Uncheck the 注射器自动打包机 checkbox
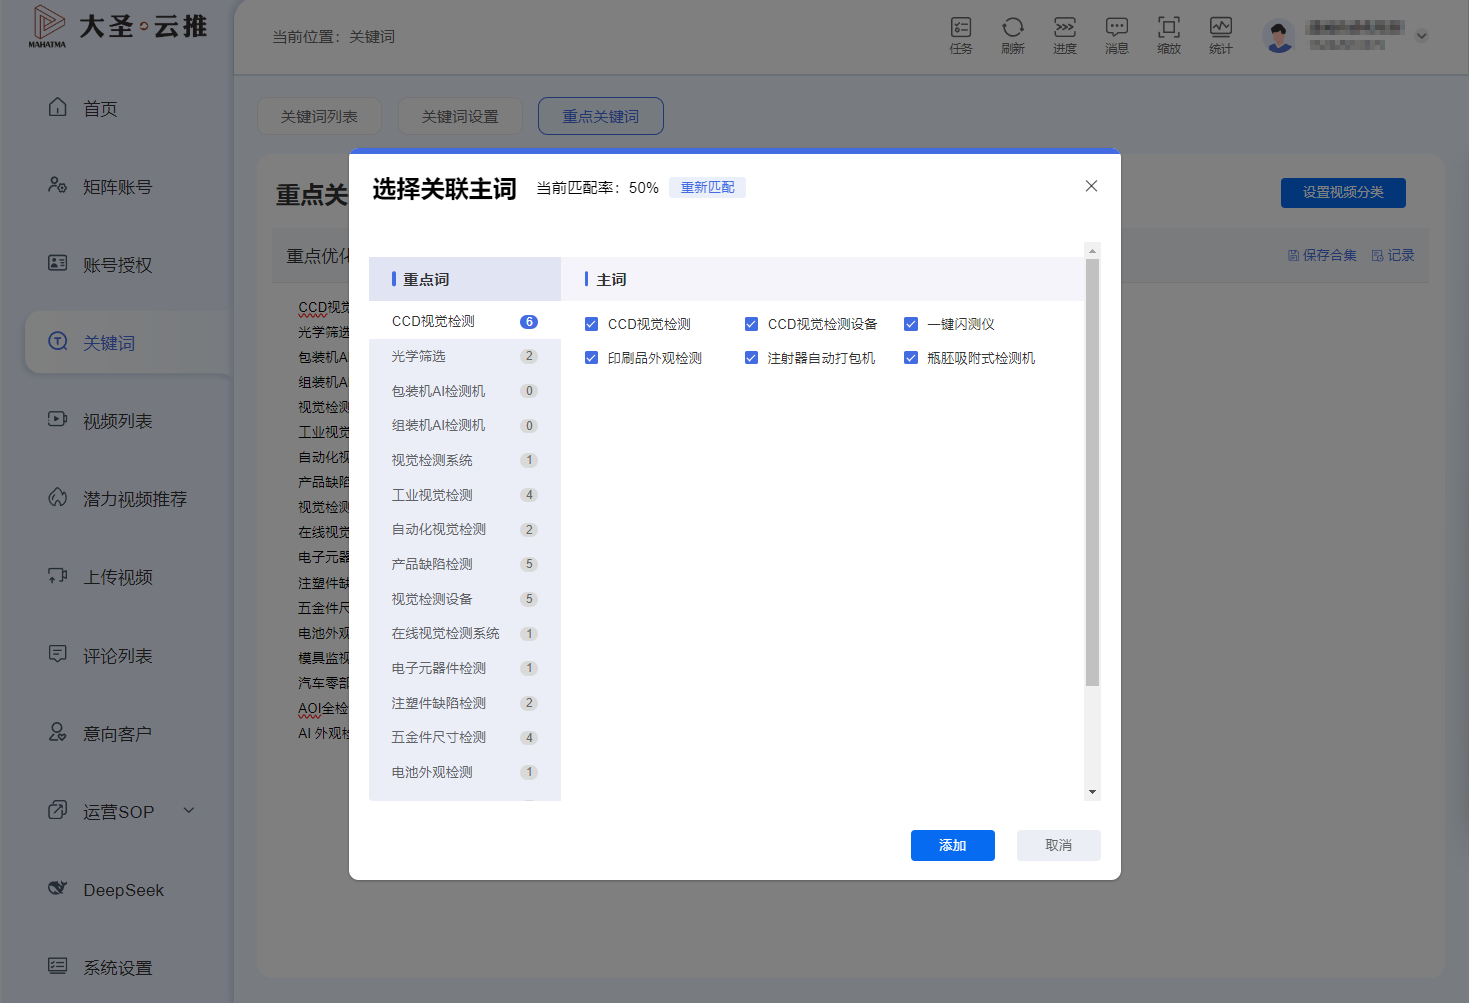Viewport: 1469px width, 1003px height. point(751,358)
